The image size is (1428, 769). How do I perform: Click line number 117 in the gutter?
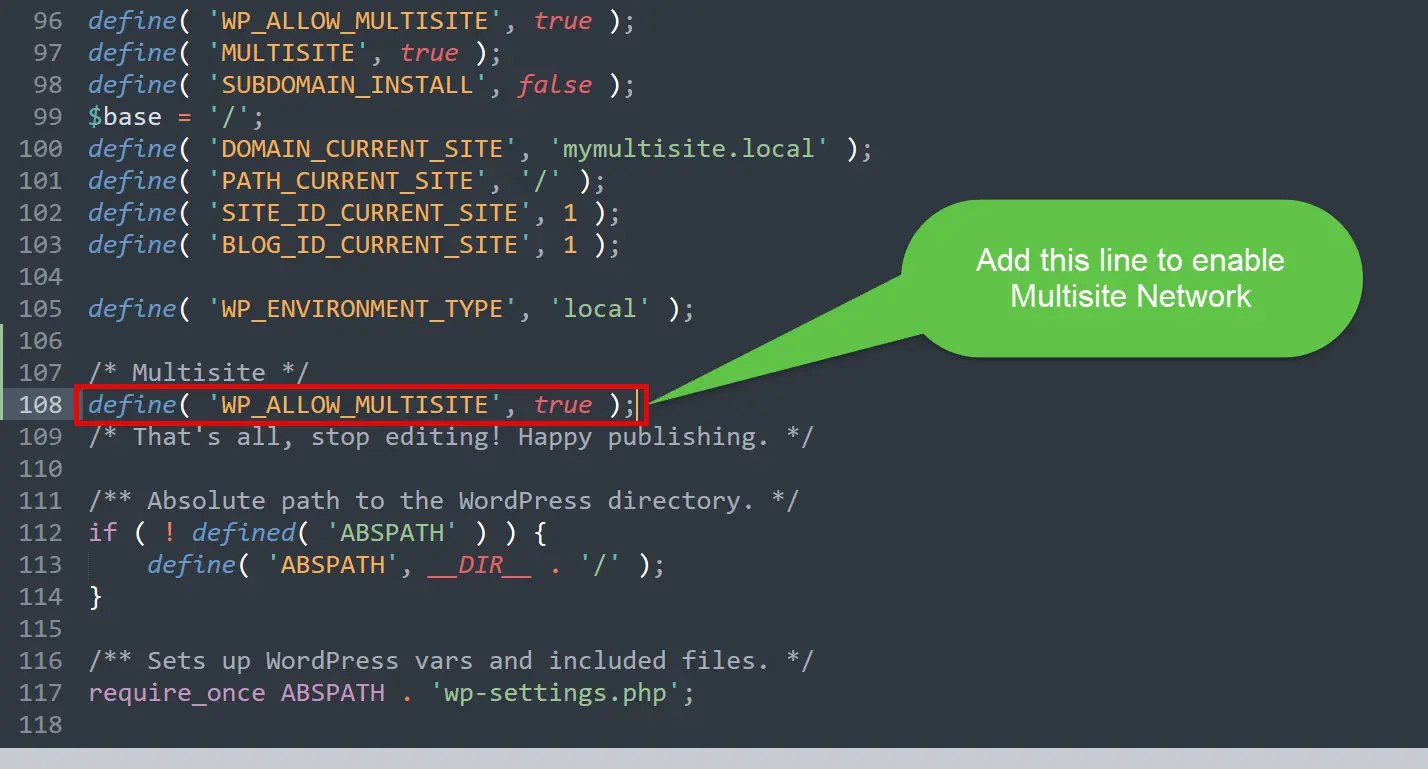click(x=40, y=692)
